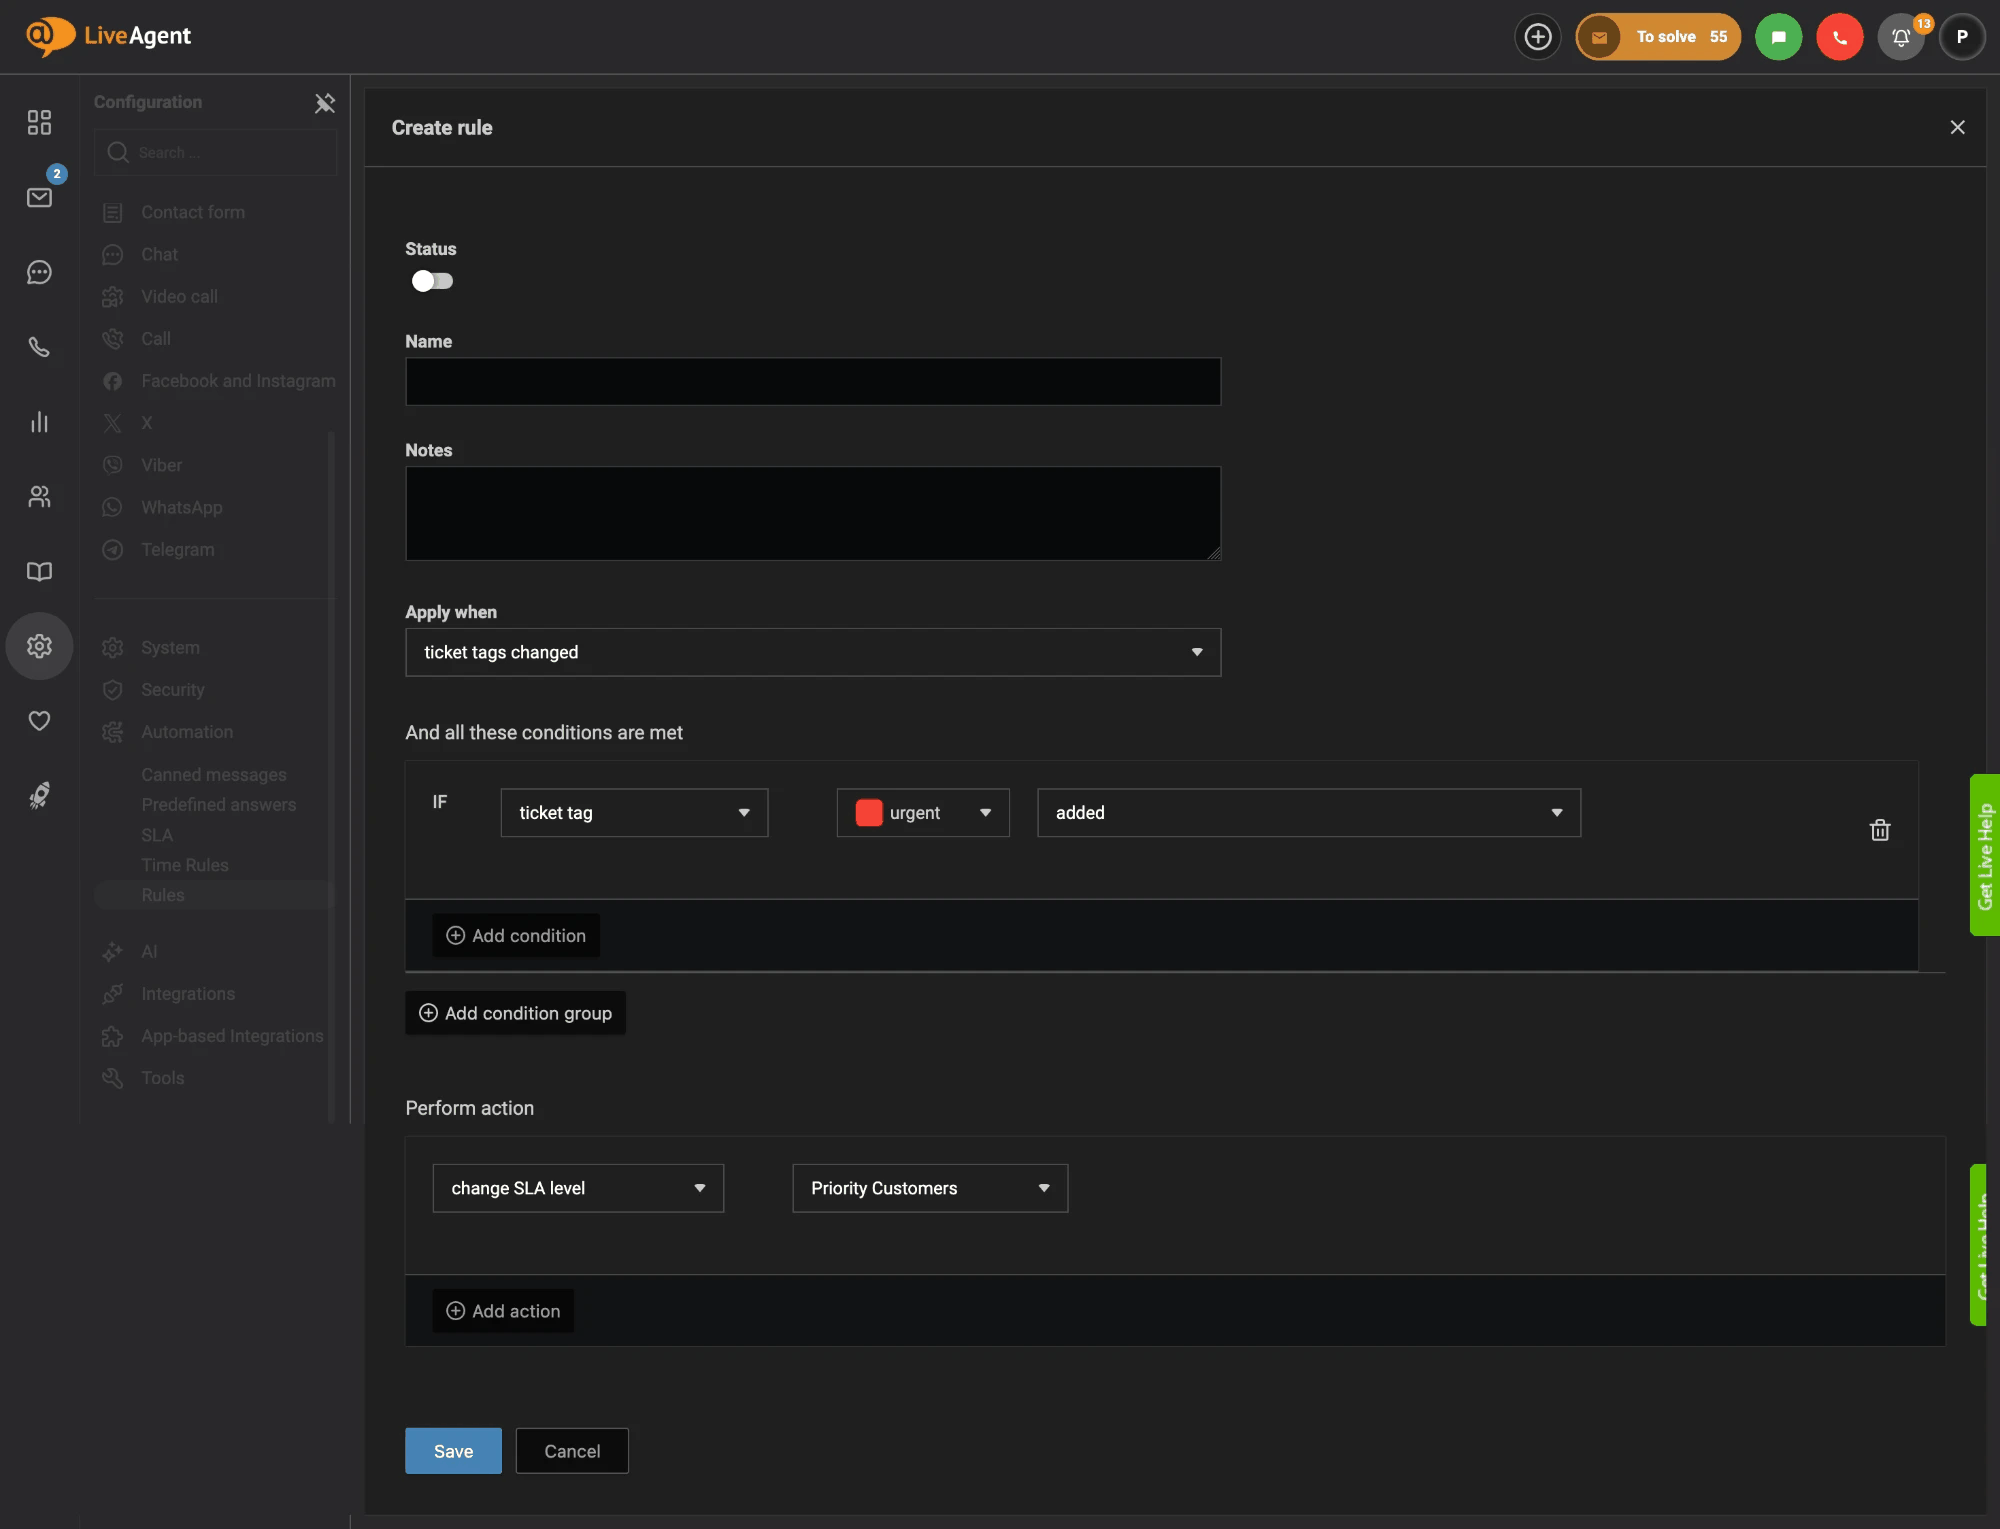This screenshot has height=1529, width=2000.
Task: Click Add condition group button
Action: tap(515, 1013)
